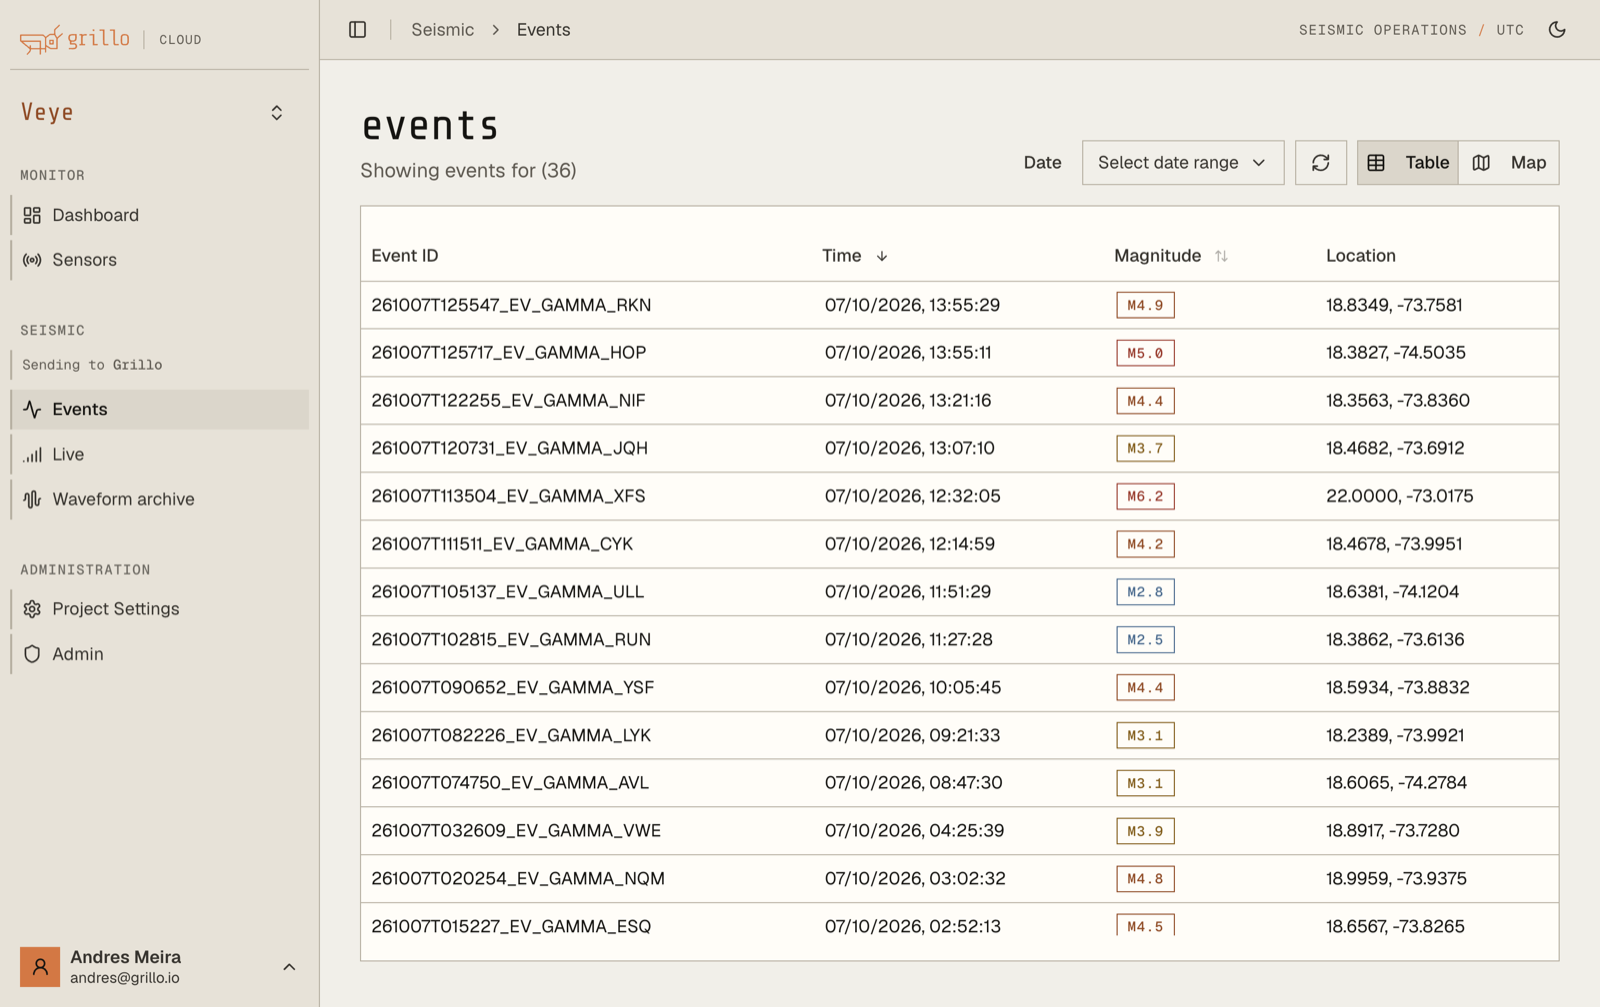Select event 261007T125547_EV_GAMMA_RKN
Screen dimensions: 1600x1007
pyautogui.click(x=511, y=305)
